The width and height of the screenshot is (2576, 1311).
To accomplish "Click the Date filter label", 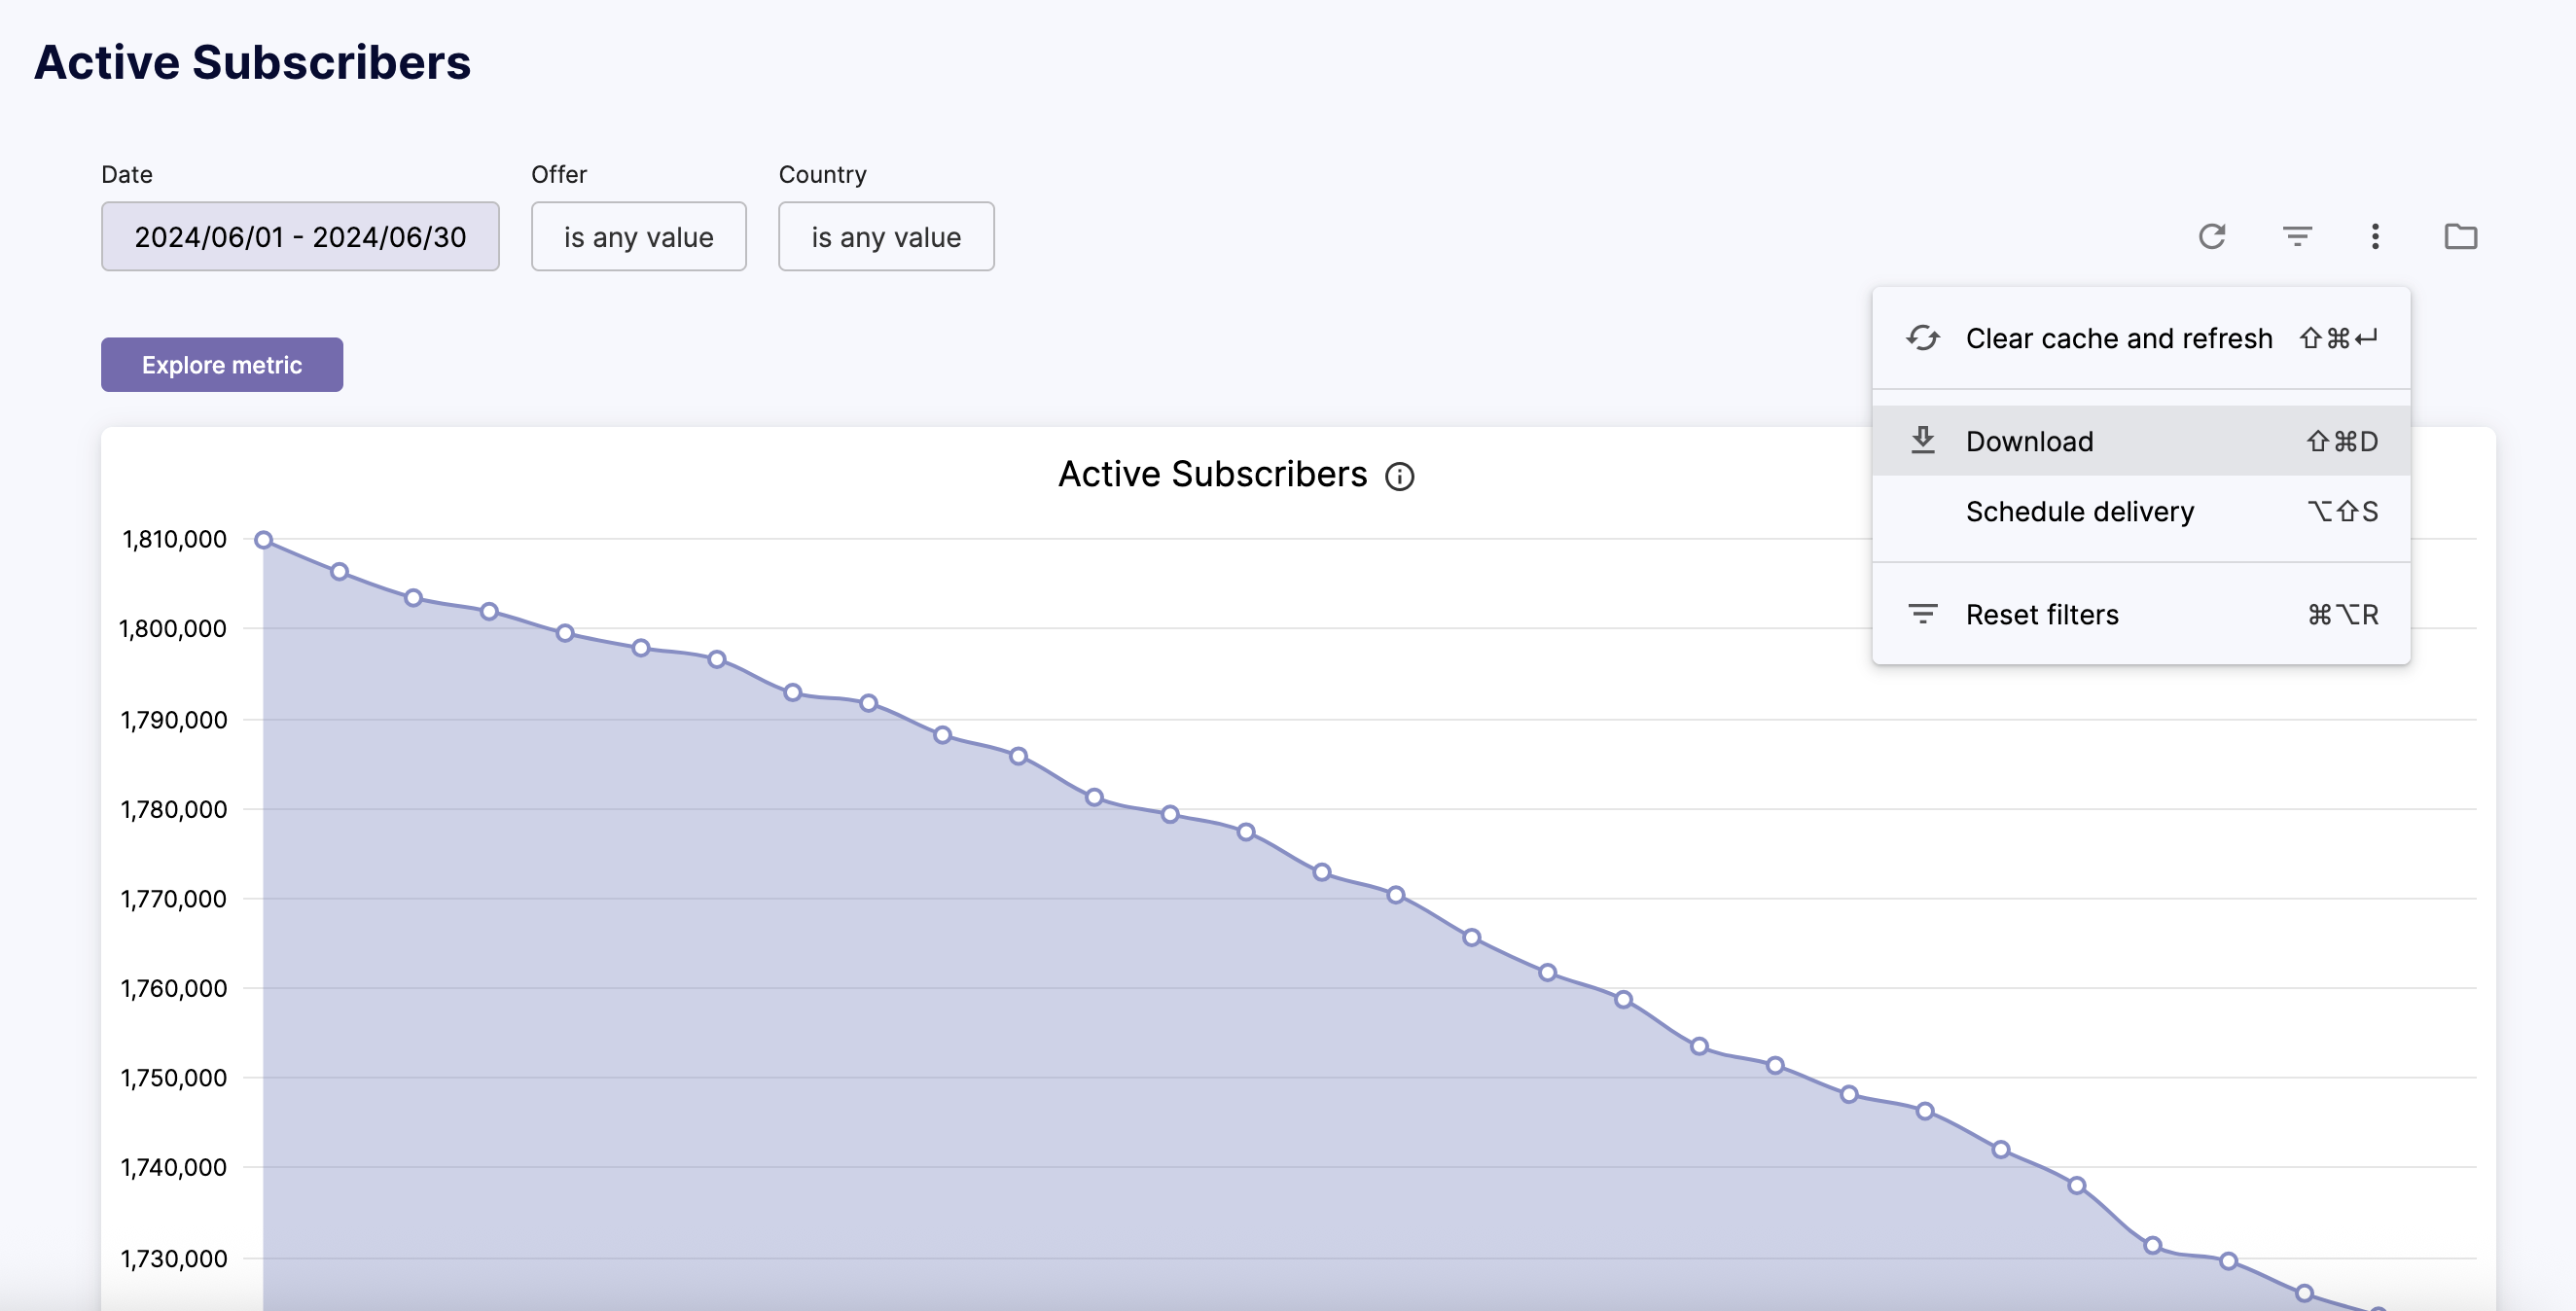I will [127, 175].
